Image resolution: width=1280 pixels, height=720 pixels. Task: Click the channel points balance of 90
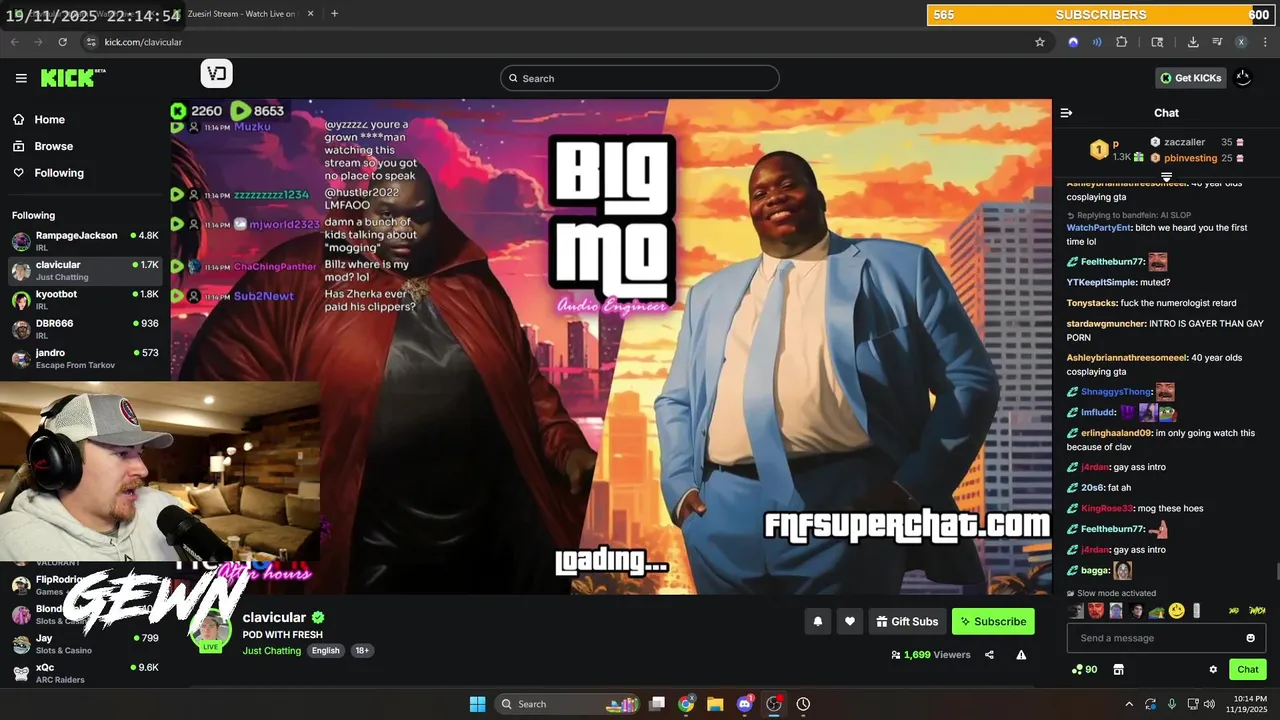(1084, 669)
